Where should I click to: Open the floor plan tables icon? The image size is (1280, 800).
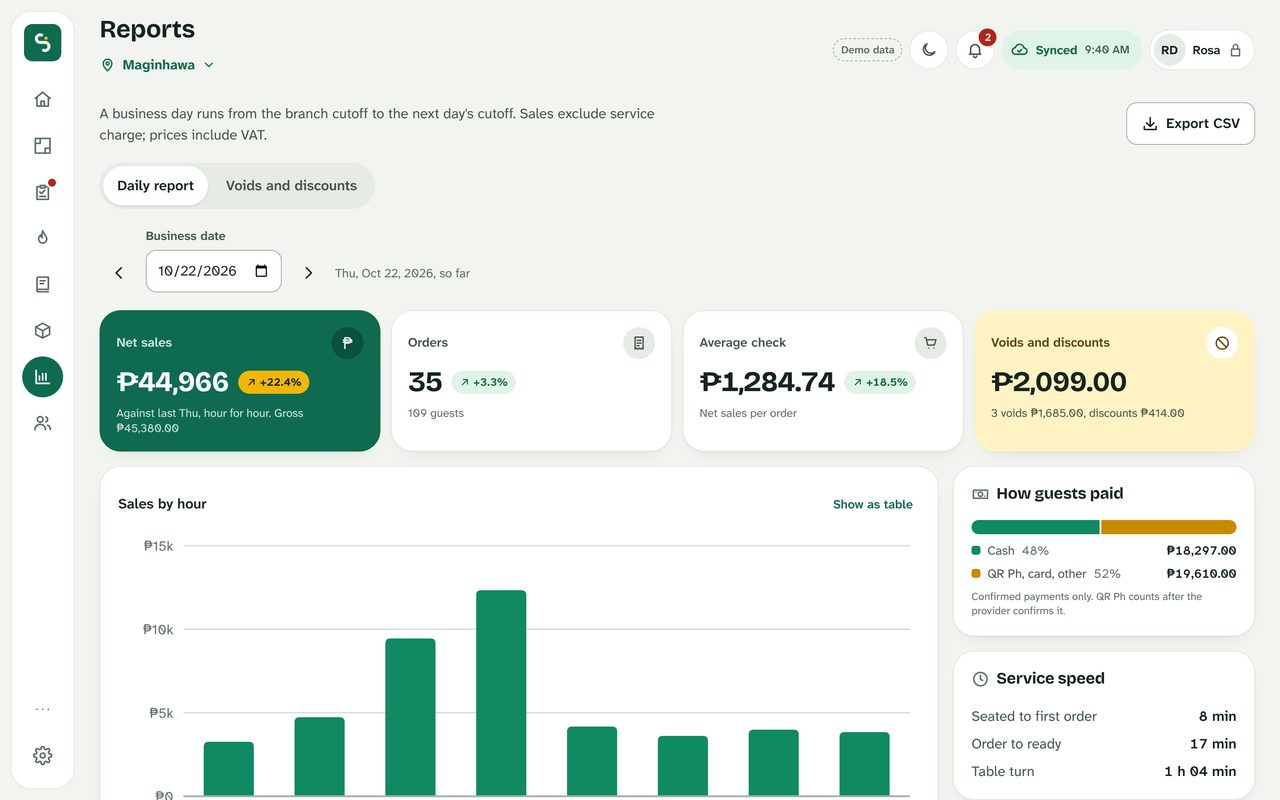(x=42, y=146)
